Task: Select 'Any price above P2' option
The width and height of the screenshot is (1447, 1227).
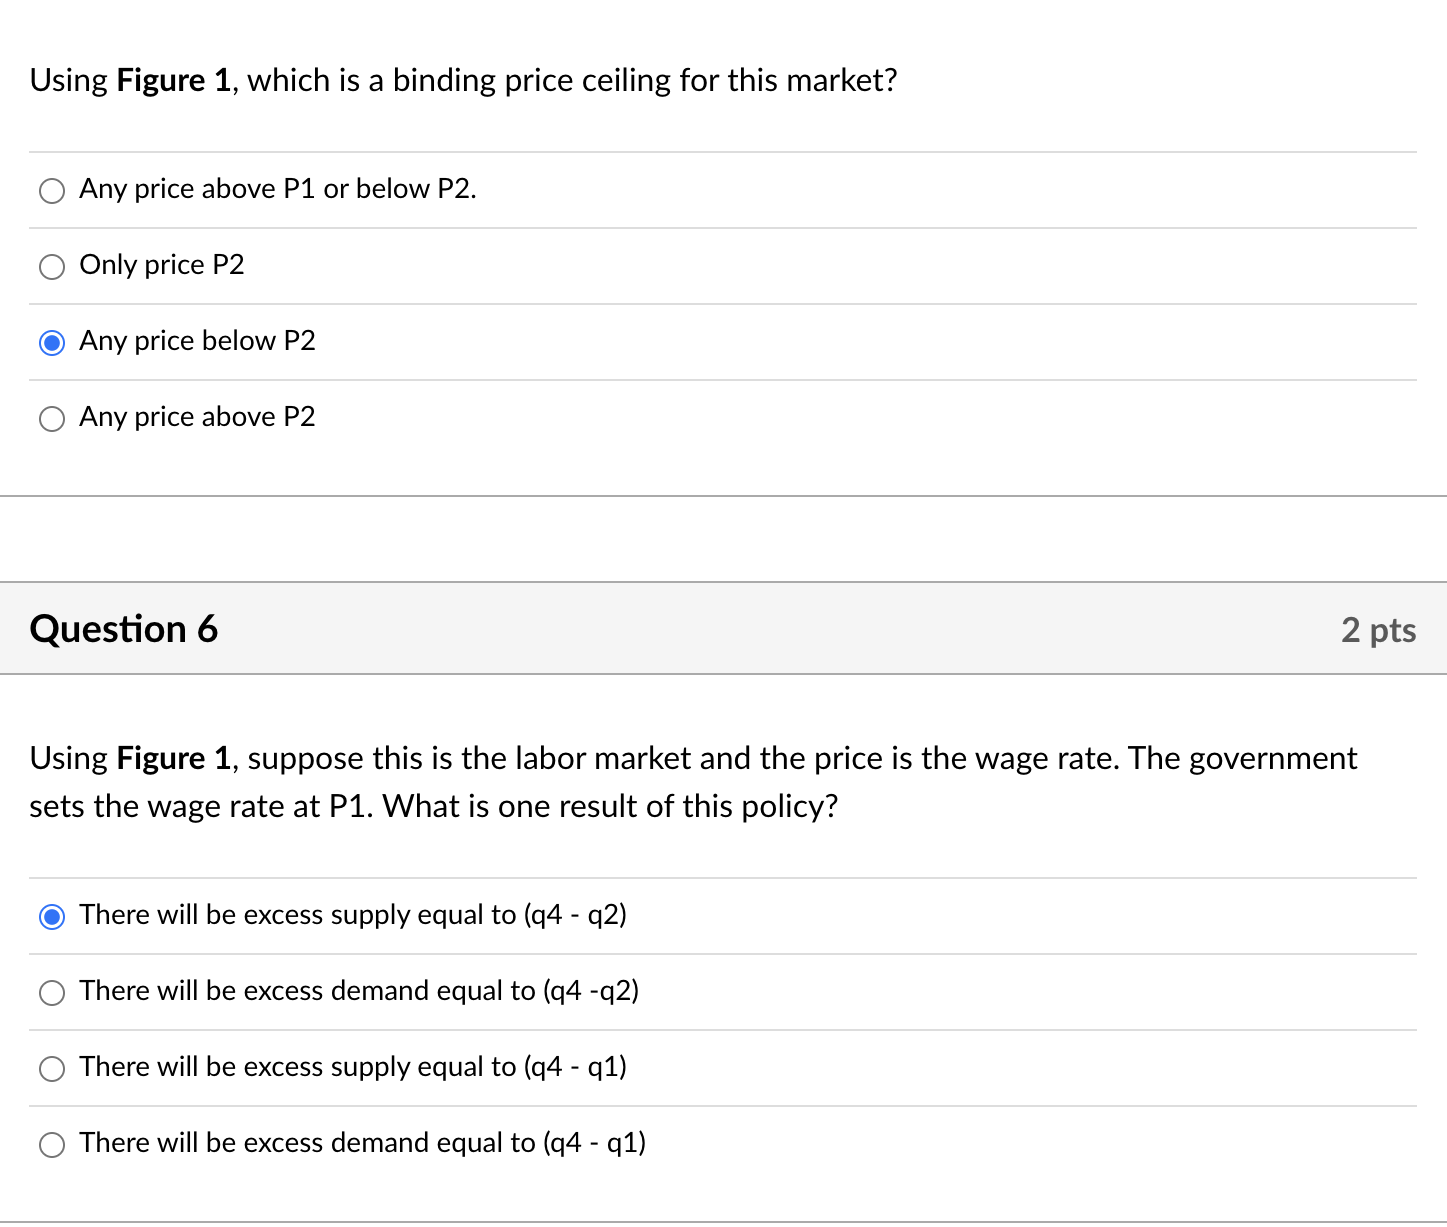Action: pyautogui.click(x=197, y=417)
